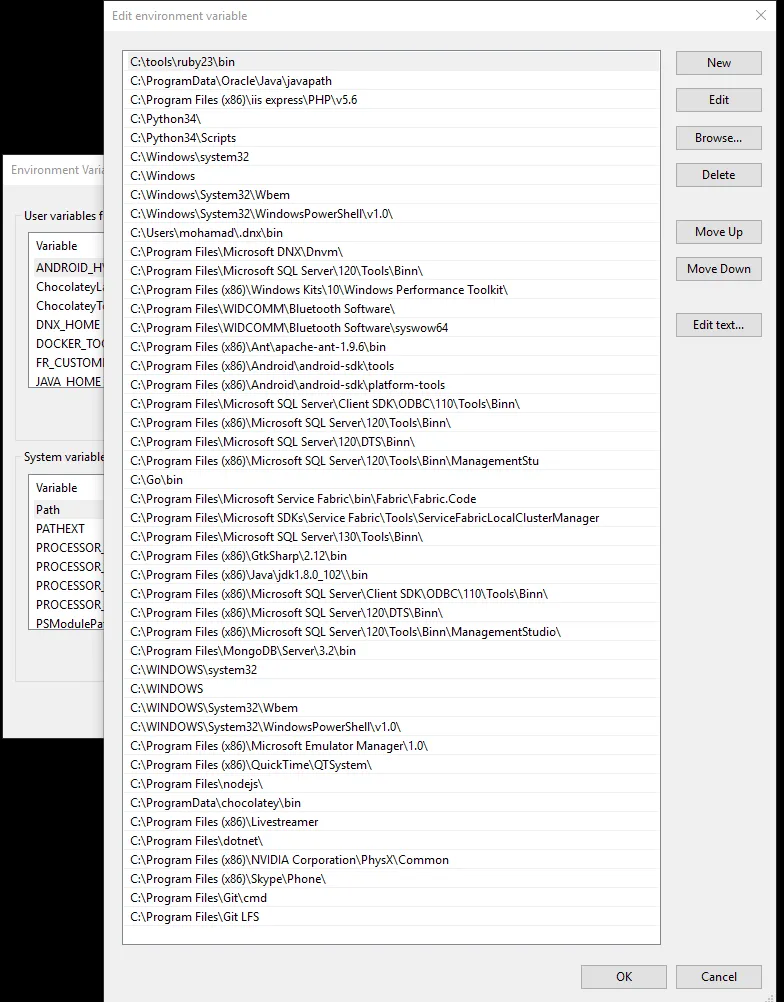Select the Microsoft Emulator Manager\1.0\ entry
Image resolution: width=784 pixels, height=1002 pixels.
[391, 746]
